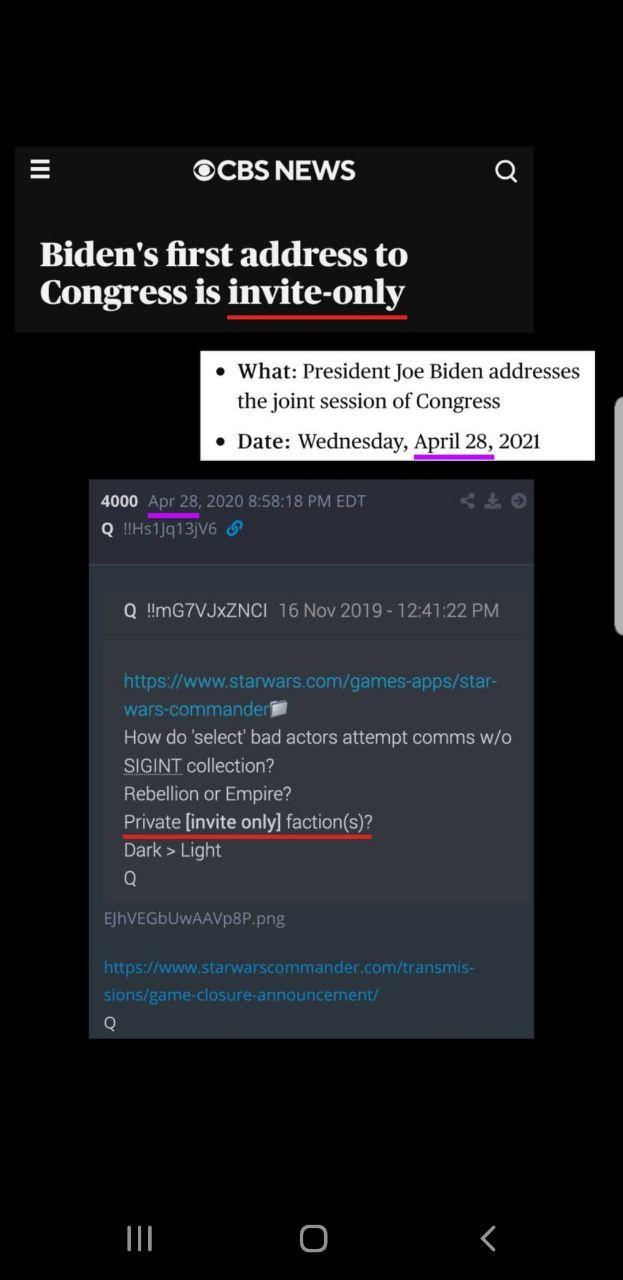Go to next post with arrow icon
This screenshot has height=1280, width=623.
tap(518, 500)
